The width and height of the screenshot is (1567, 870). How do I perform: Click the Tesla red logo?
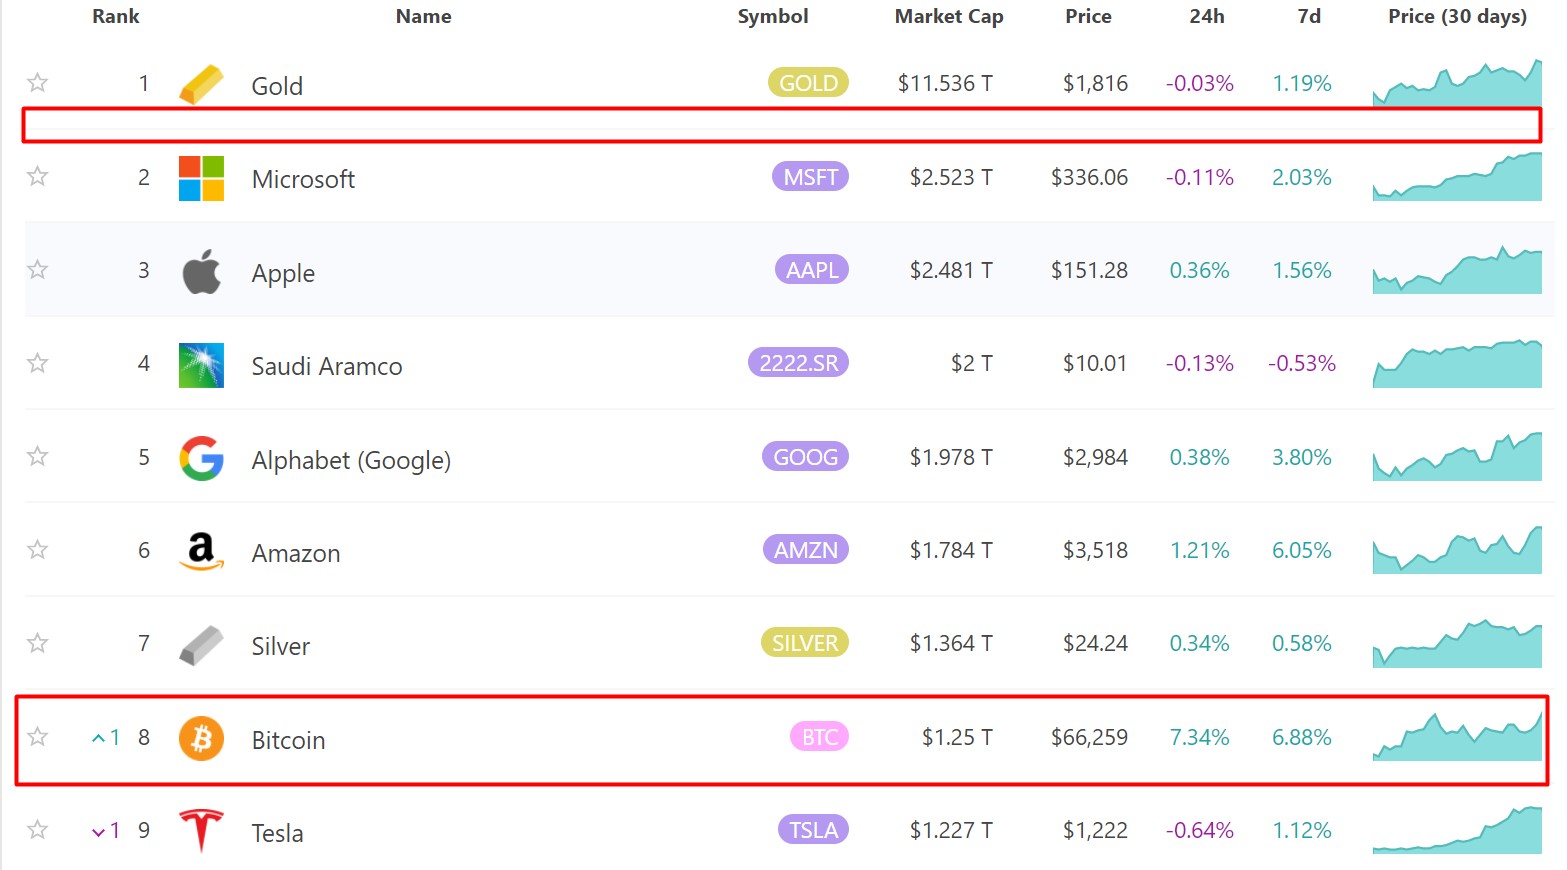coord(201,831)
